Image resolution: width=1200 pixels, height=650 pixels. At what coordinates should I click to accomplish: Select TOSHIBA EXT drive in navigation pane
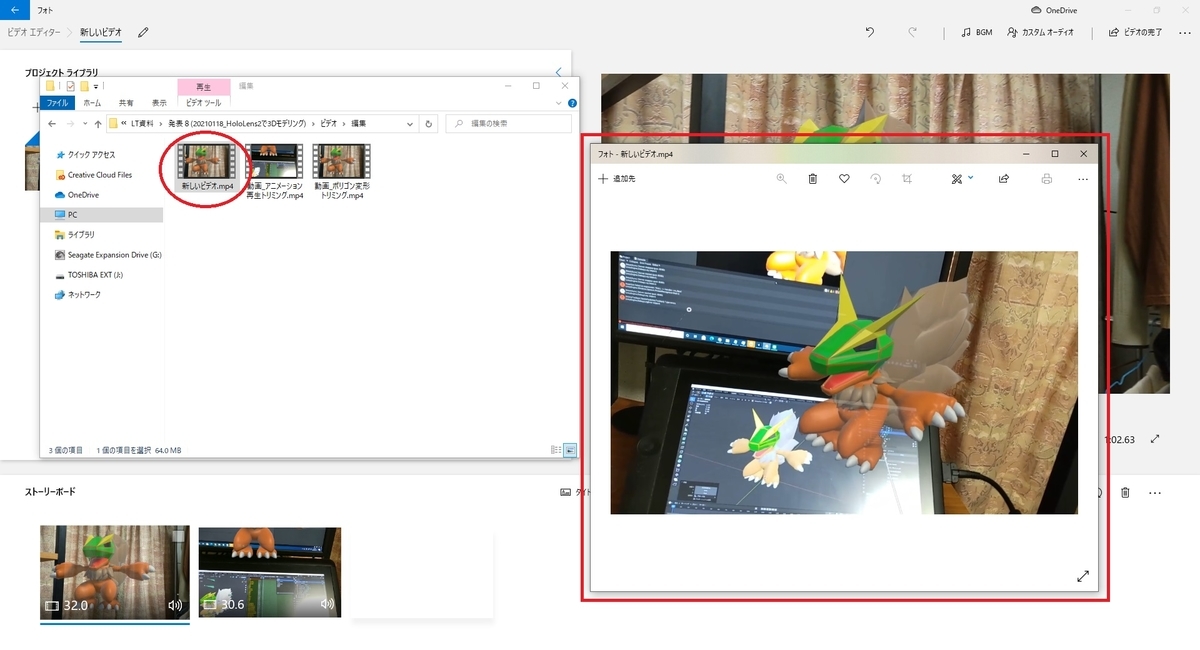pos(89,275)
